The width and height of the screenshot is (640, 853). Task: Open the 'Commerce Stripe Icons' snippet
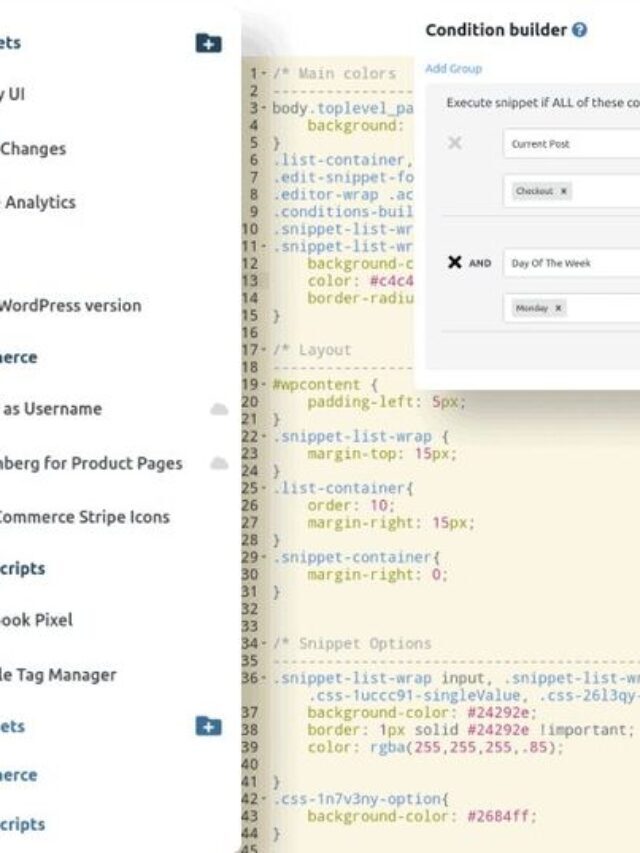[84, 517]
